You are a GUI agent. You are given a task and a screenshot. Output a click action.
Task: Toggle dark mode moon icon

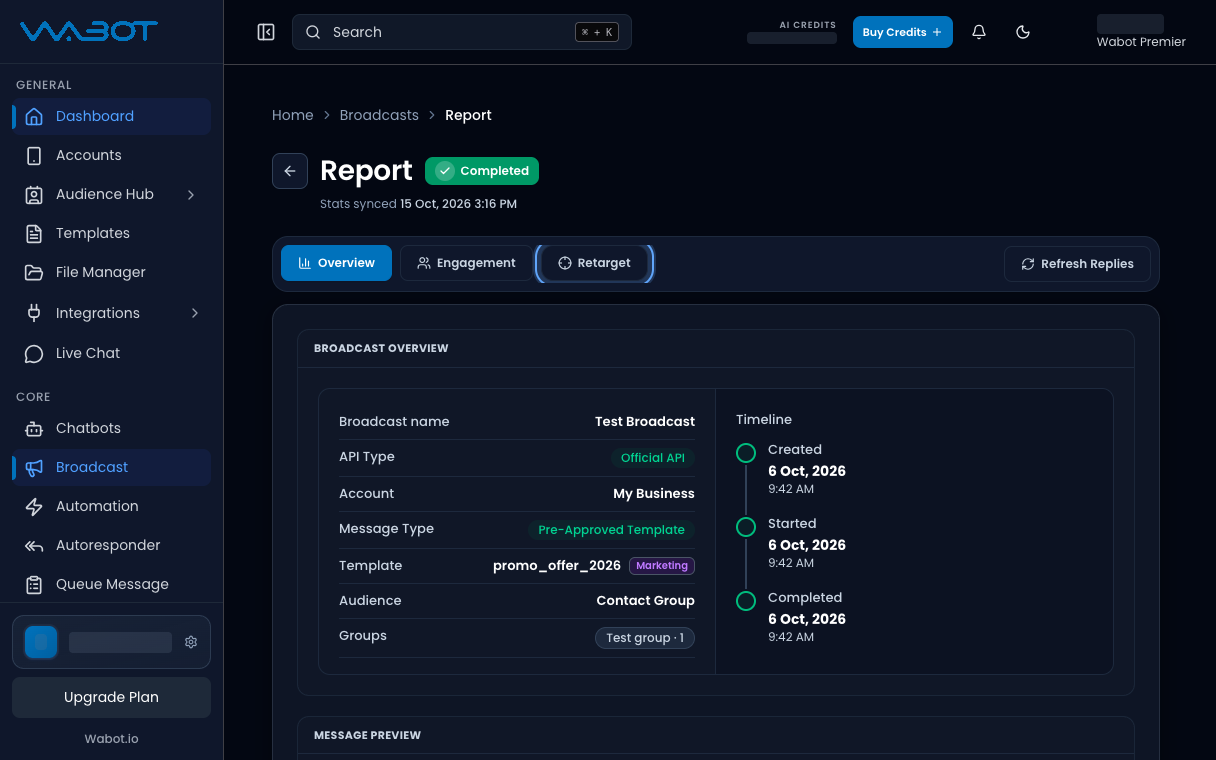tap(1023, 32)
